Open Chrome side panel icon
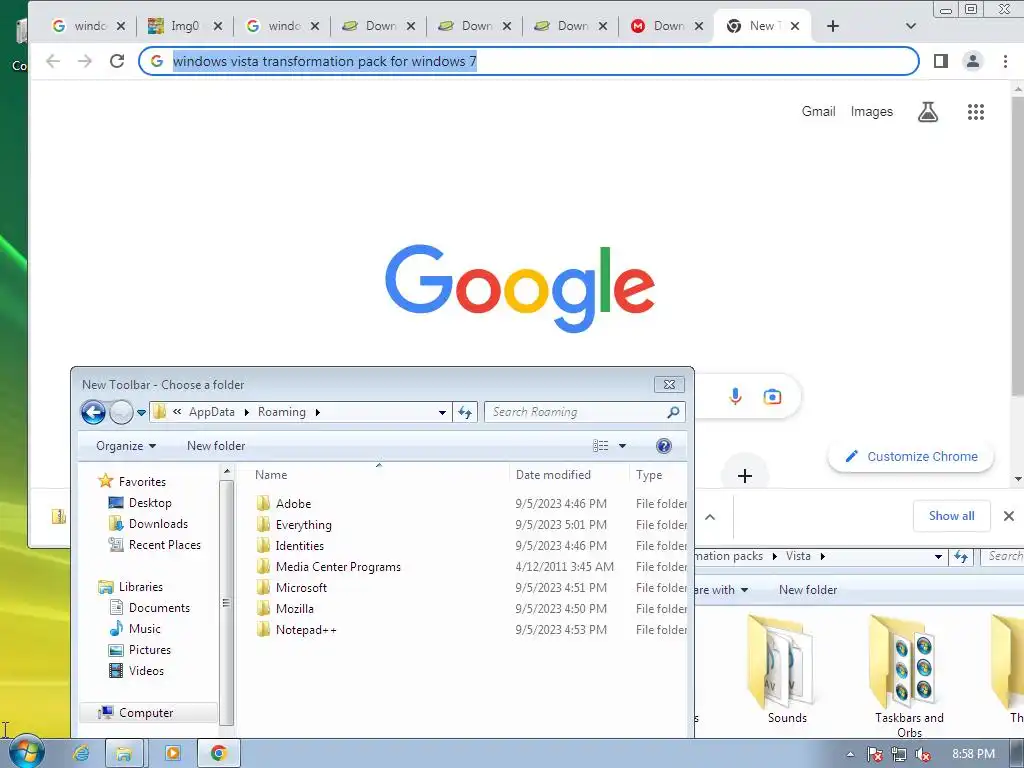 pyautogui.click(x=940, y=61)
